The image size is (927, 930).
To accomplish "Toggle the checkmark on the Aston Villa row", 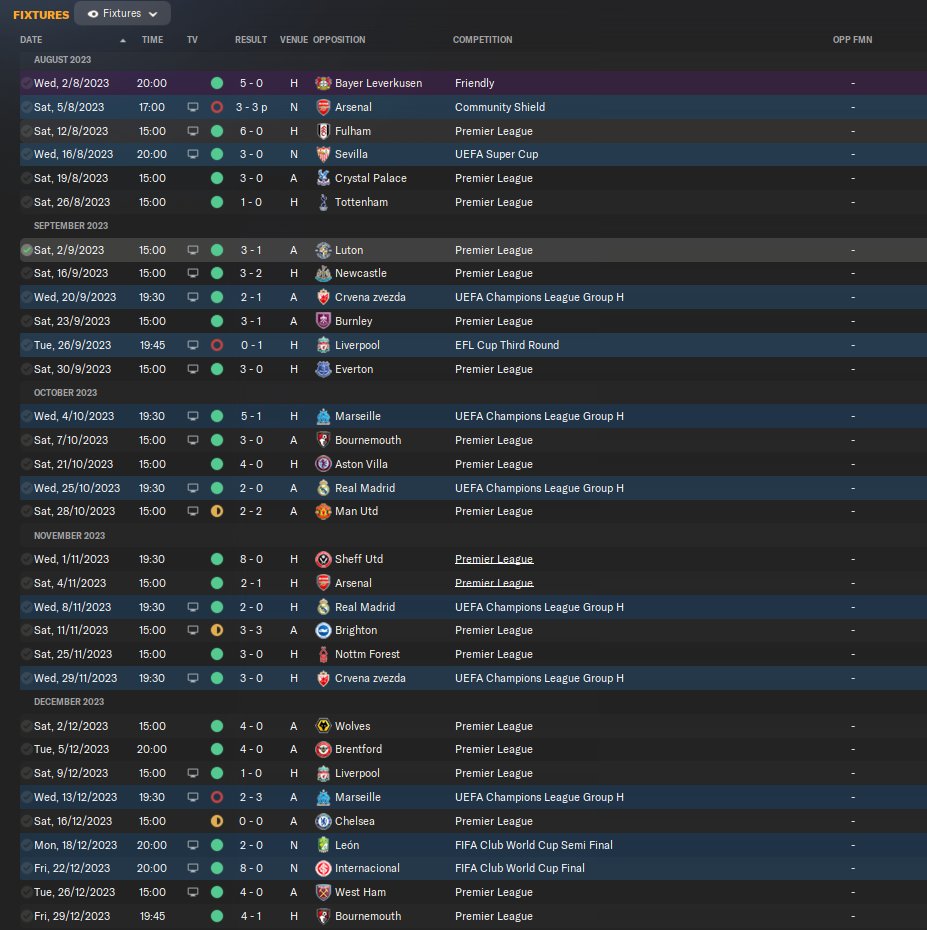I will pyautogui.click(x=26, y=464).
